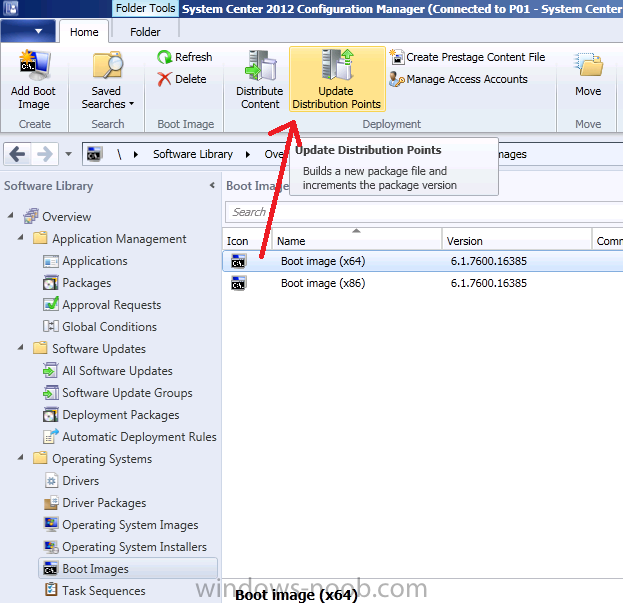Click the forward navigation arrow
Viewport: 623px width, 603px height.
(44, 154)
